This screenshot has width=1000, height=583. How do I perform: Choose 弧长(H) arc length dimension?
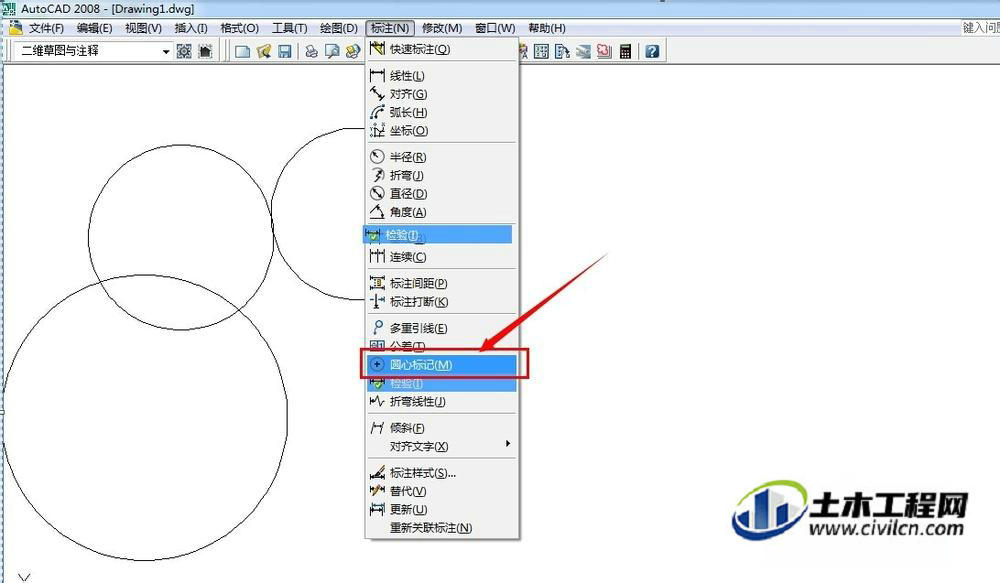click(441, 113)
